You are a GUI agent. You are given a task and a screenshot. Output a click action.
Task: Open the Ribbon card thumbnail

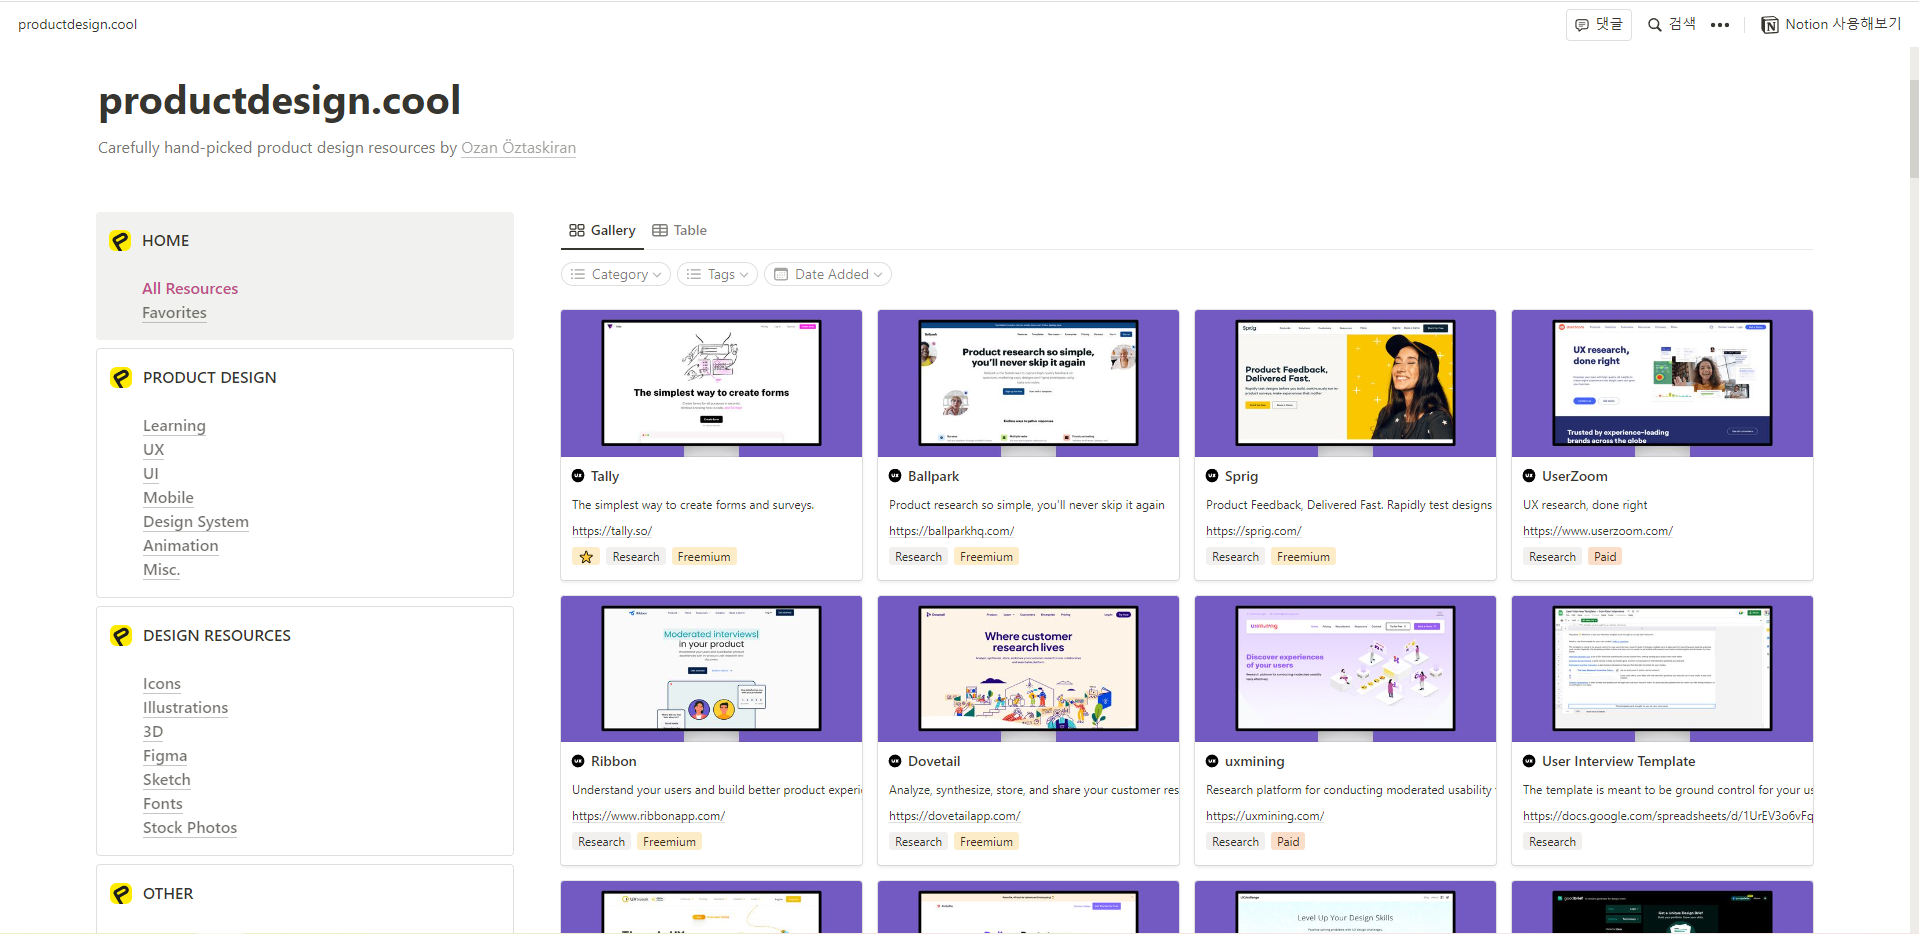click(x=711, y=669)
